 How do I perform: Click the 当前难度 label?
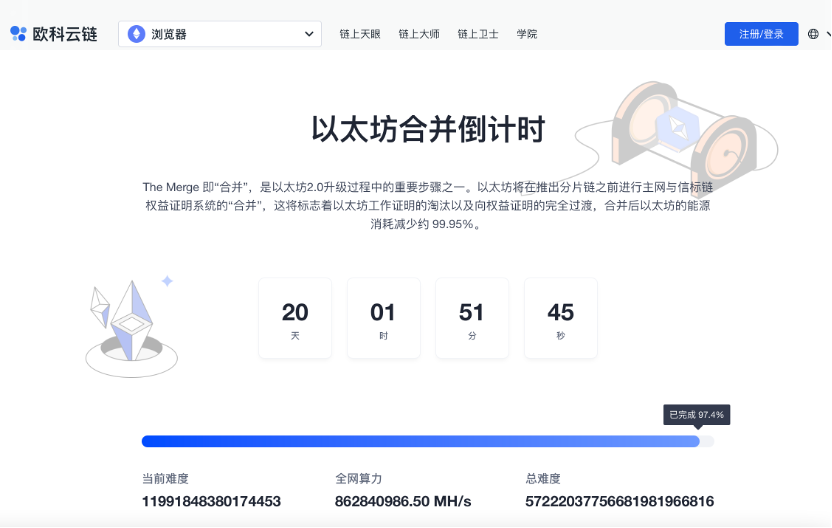pos(165,479)
